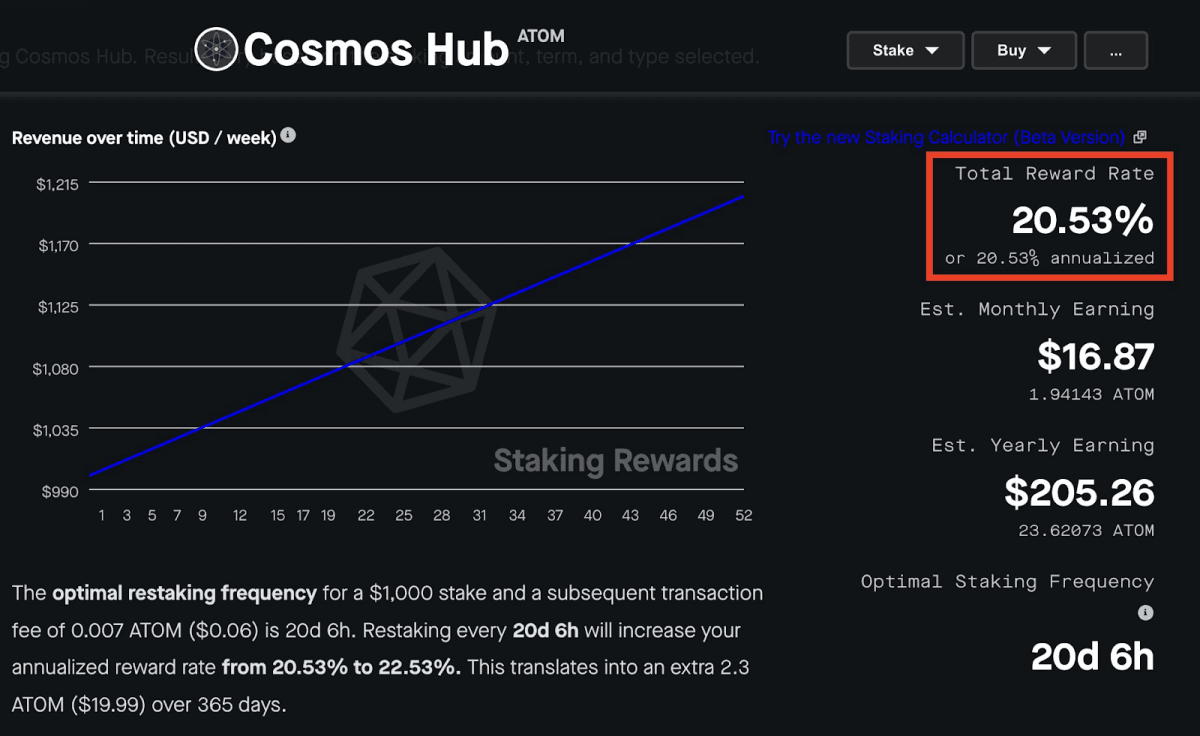The height and width of the screenshot is (736, 1200).
Task: Select the $205.26 yearly earning value
Action: tap(1080, 492)
